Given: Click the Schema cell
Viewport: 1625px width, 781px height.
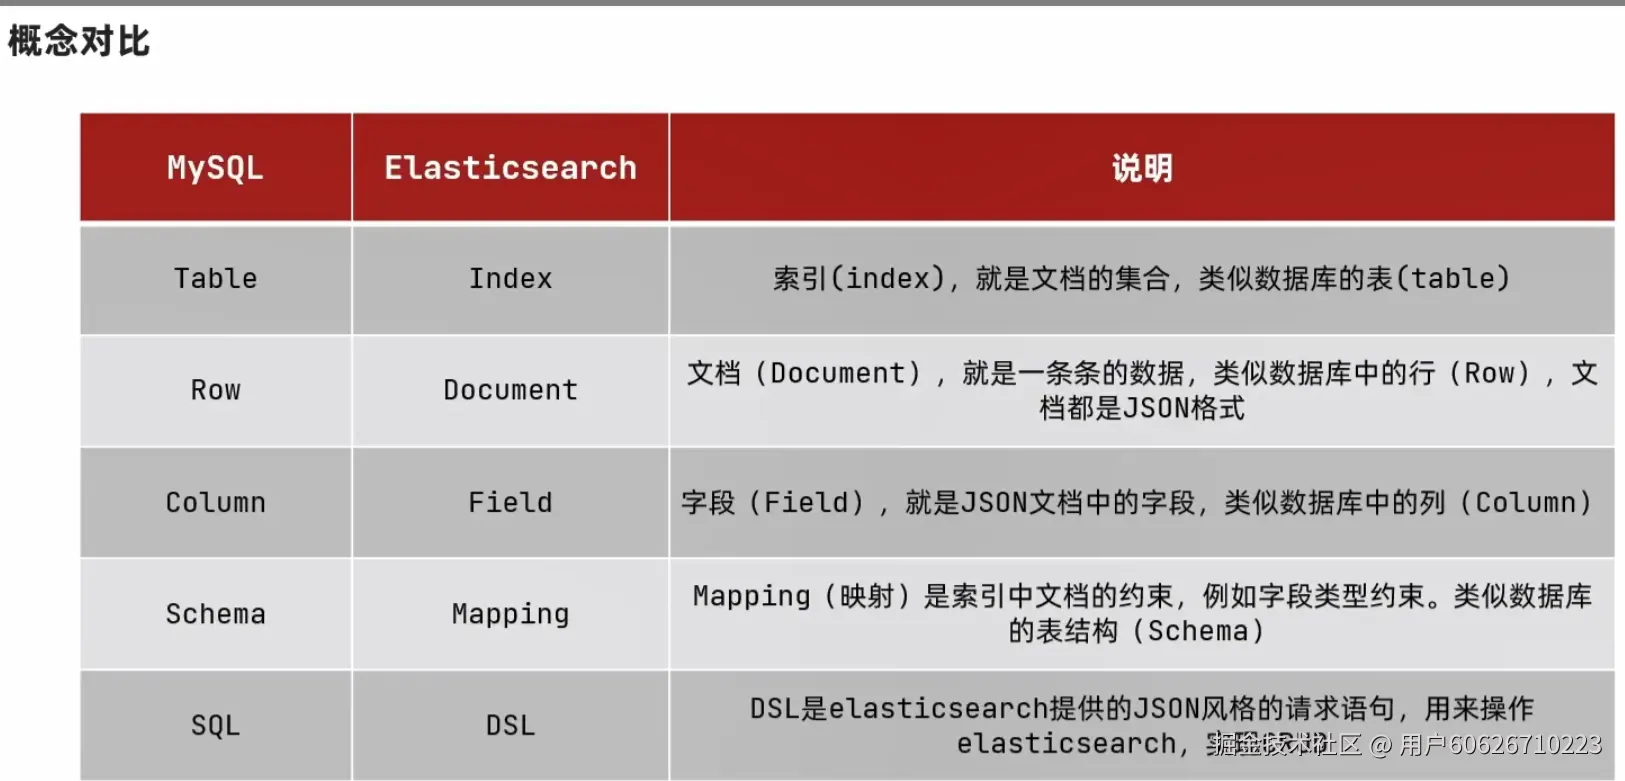Looking at the screenshot, I should (216, 614).
